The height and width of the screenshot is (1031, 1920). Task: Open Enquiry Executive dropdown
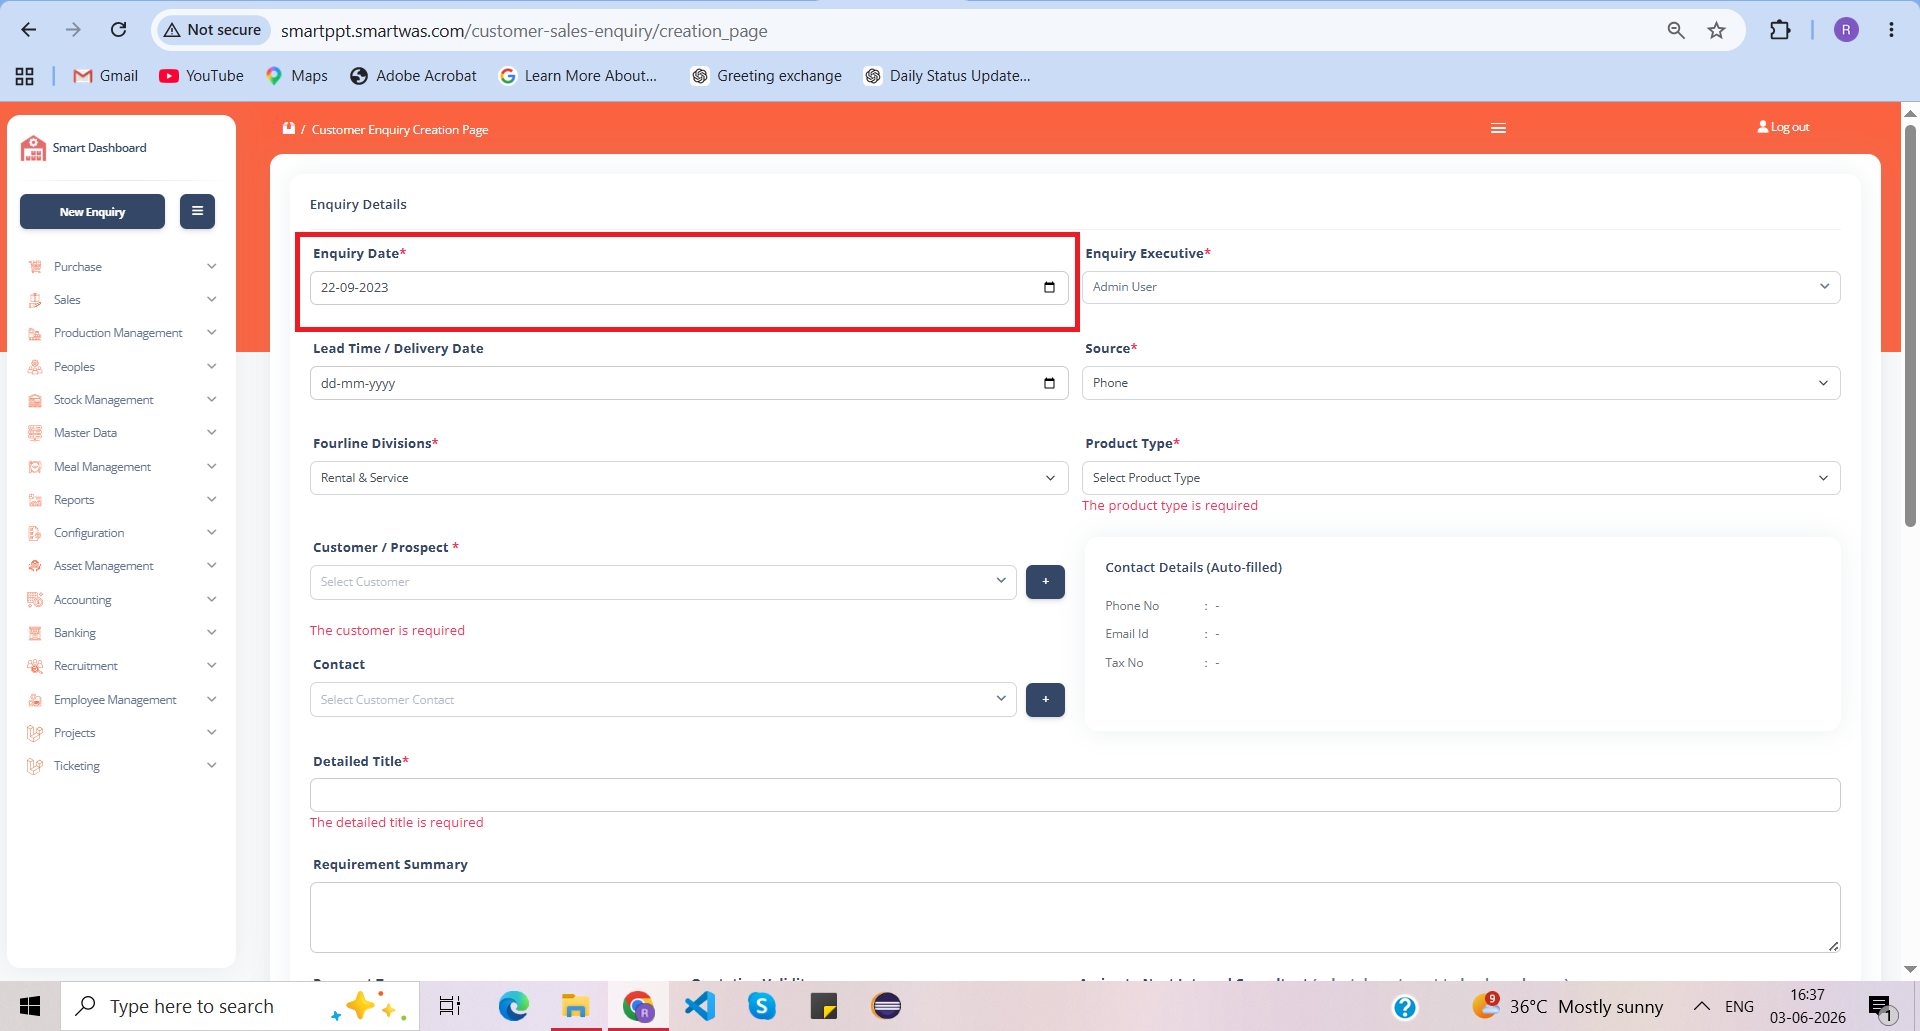pos(1461,287)
